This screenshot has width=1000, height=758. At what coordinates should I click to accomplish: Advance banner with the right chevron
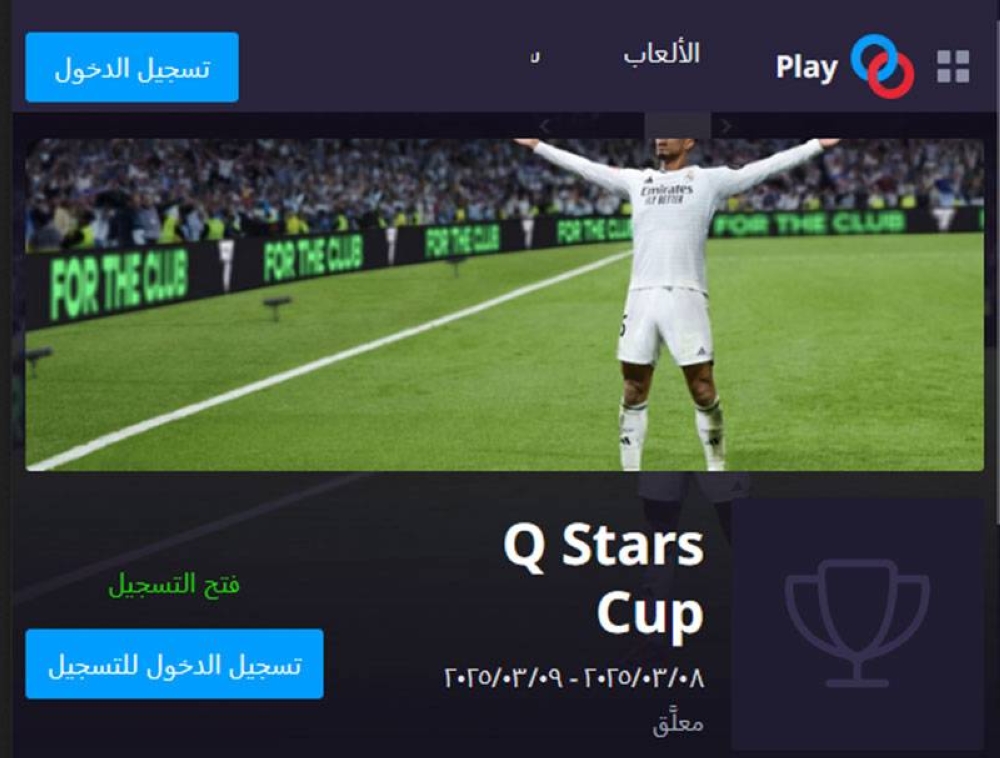(726, 127)
